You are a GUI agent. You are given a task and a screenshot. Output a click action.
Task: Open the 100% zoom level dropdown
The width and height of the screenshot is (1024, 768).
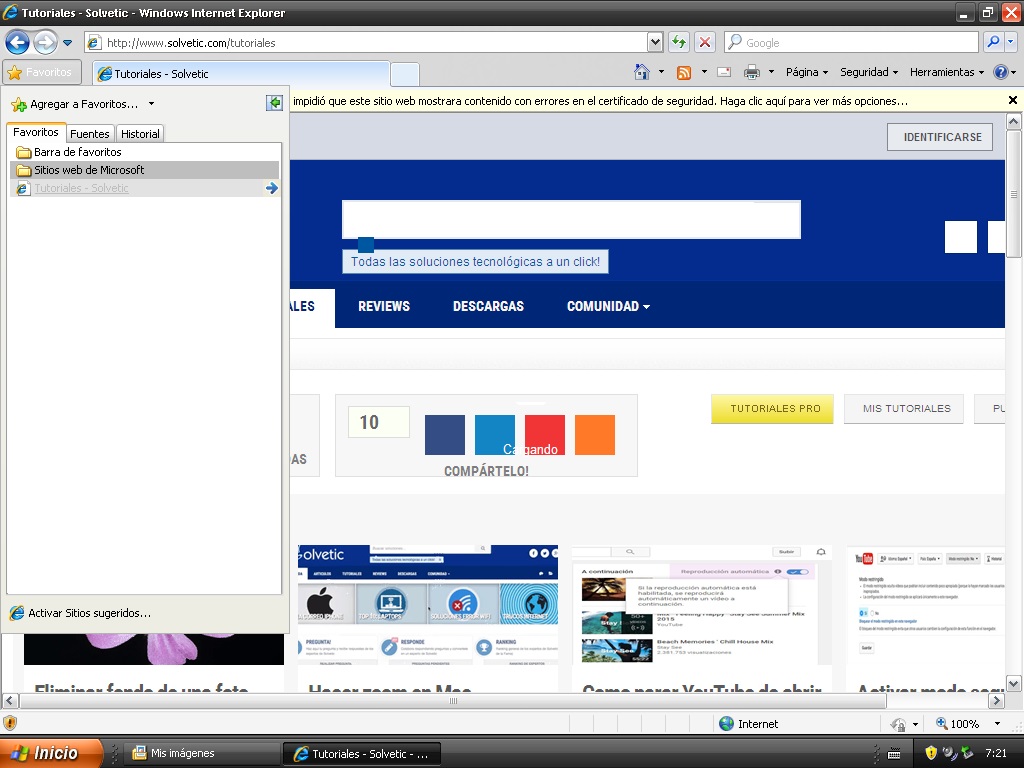[x=997, y=724]
